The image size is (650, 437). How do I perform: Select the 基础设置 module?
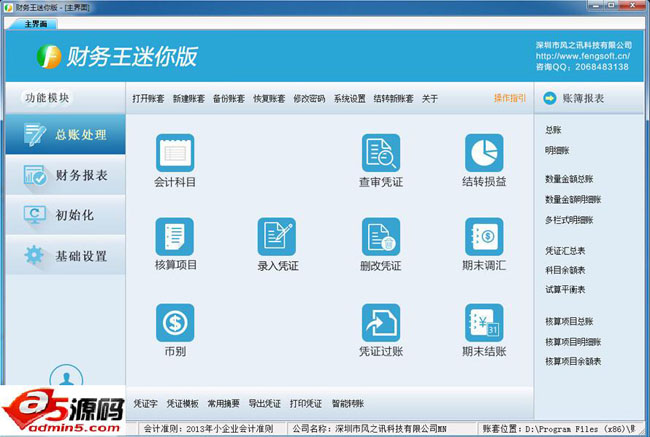(x=65, y=255)
